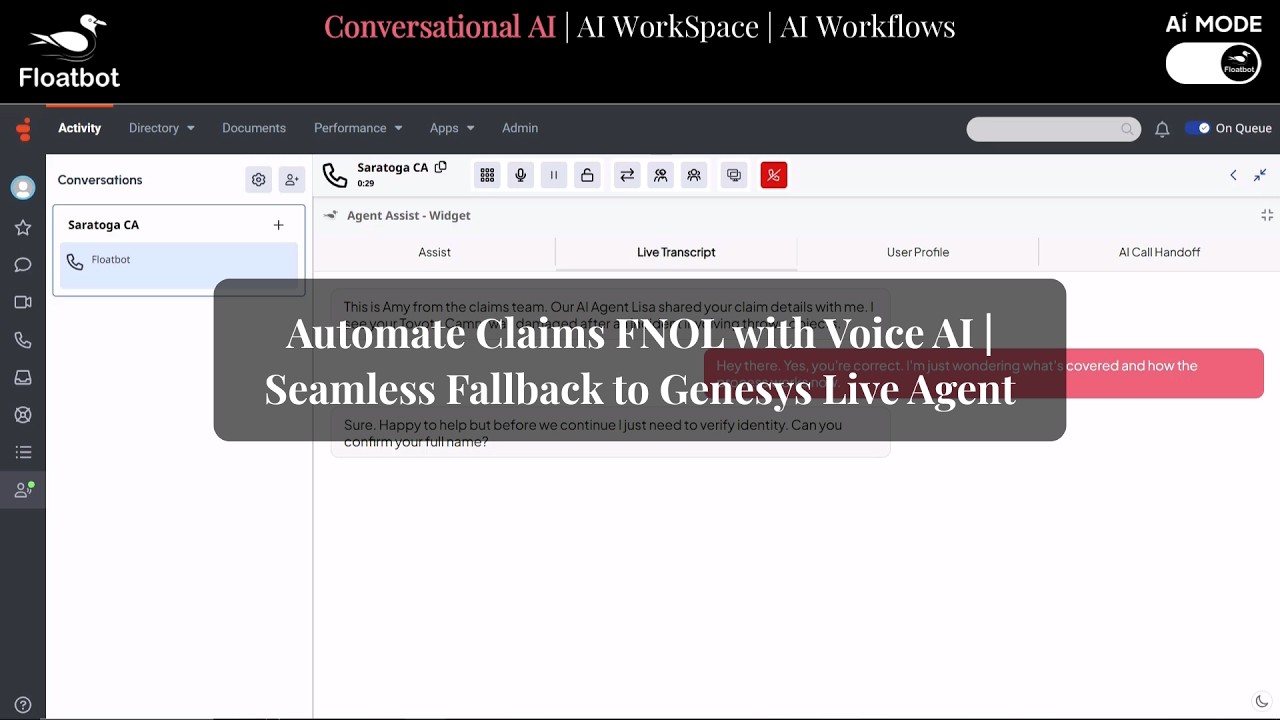Shrink interaction view with diagonal arrows
1280x720 pixels.
[x=1260, y=175]
